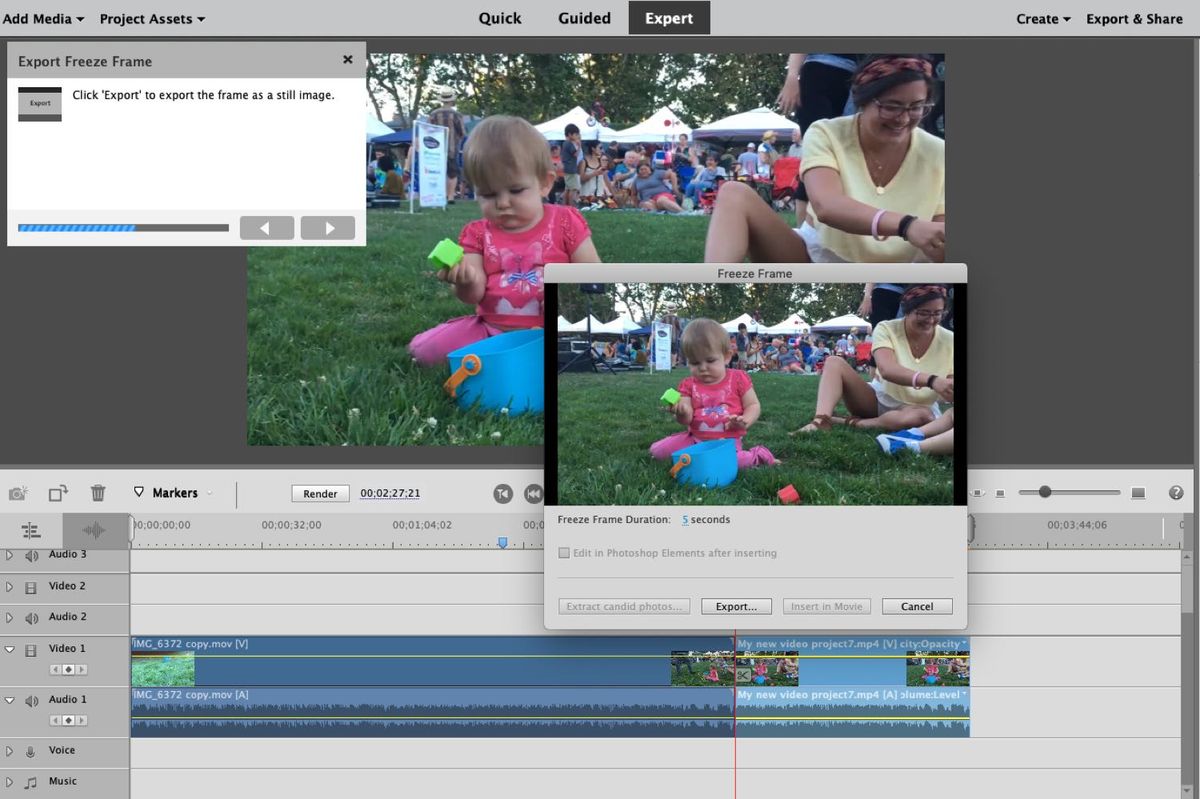Screen dimensions: 1200x799
Task: Open the Add Media dropdown
Action: coord(43,18)
